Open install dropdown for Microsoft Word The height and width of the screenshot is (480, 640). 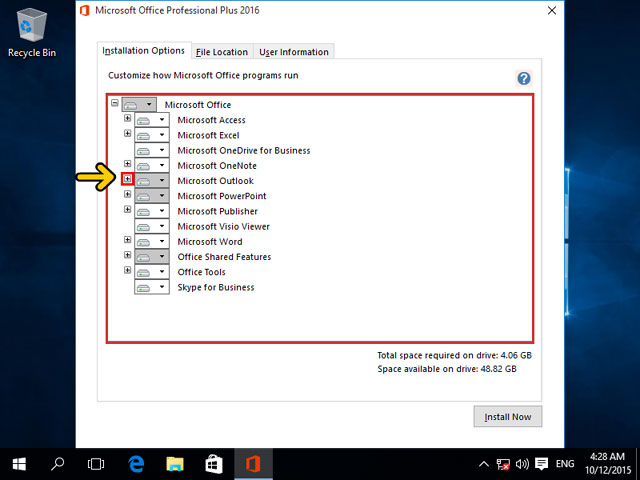point(152,242)
